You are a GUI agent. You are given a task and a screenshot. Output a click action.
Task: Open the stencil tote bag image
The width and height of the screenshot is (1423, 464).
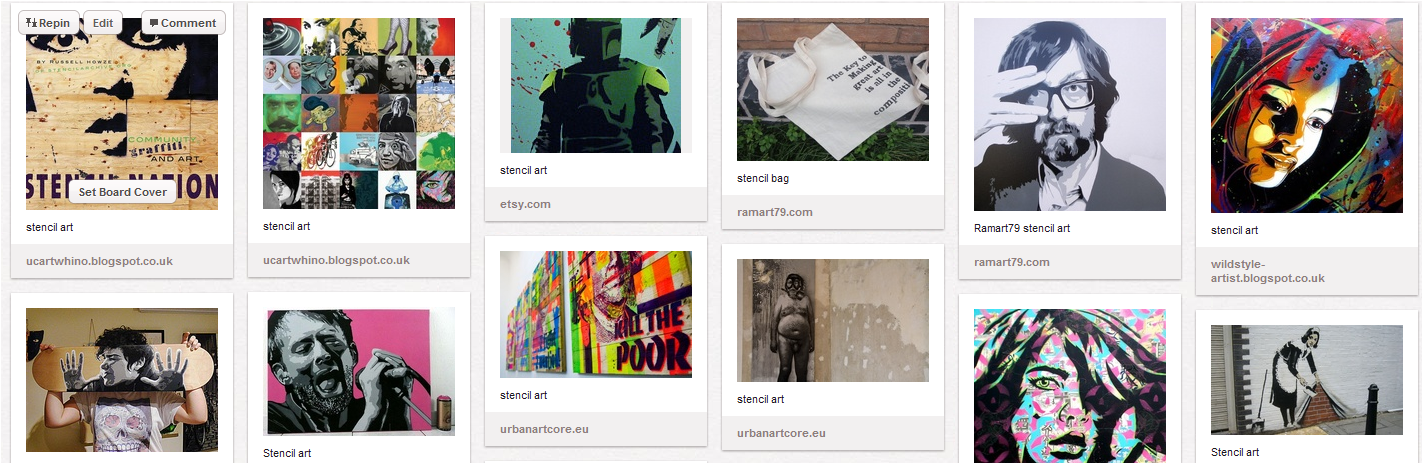[x=833, y=90]
